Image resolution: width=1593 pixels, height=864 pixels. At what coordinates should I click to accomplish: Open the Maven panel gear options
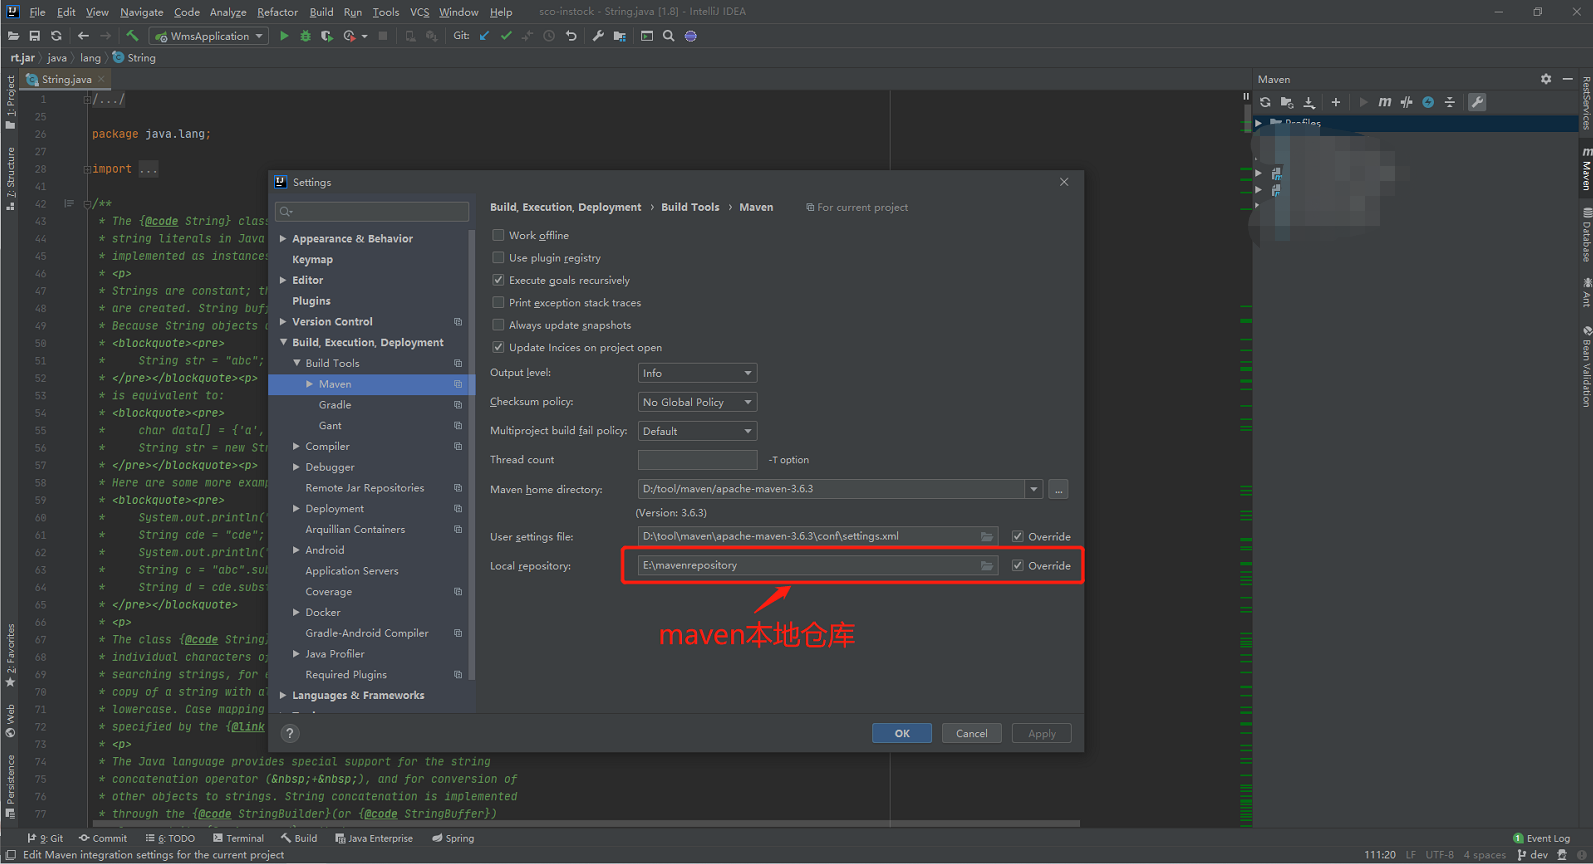tap(1546, 79)
